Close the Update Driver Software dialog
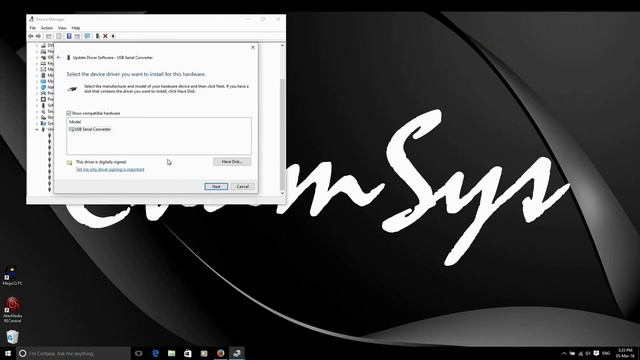The width and height of the screenshot is (640, 360). (x=253, y=47)
